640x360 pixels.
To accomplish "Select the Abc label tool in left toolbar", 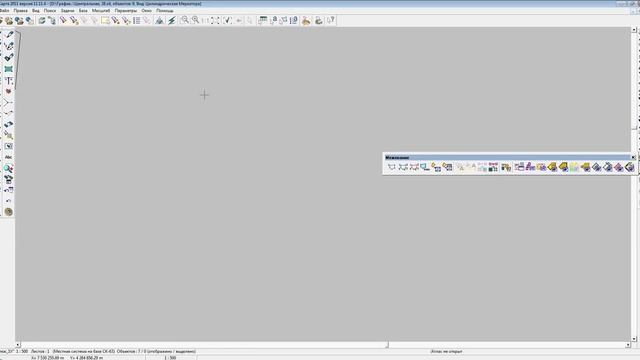I will point(9,157).
